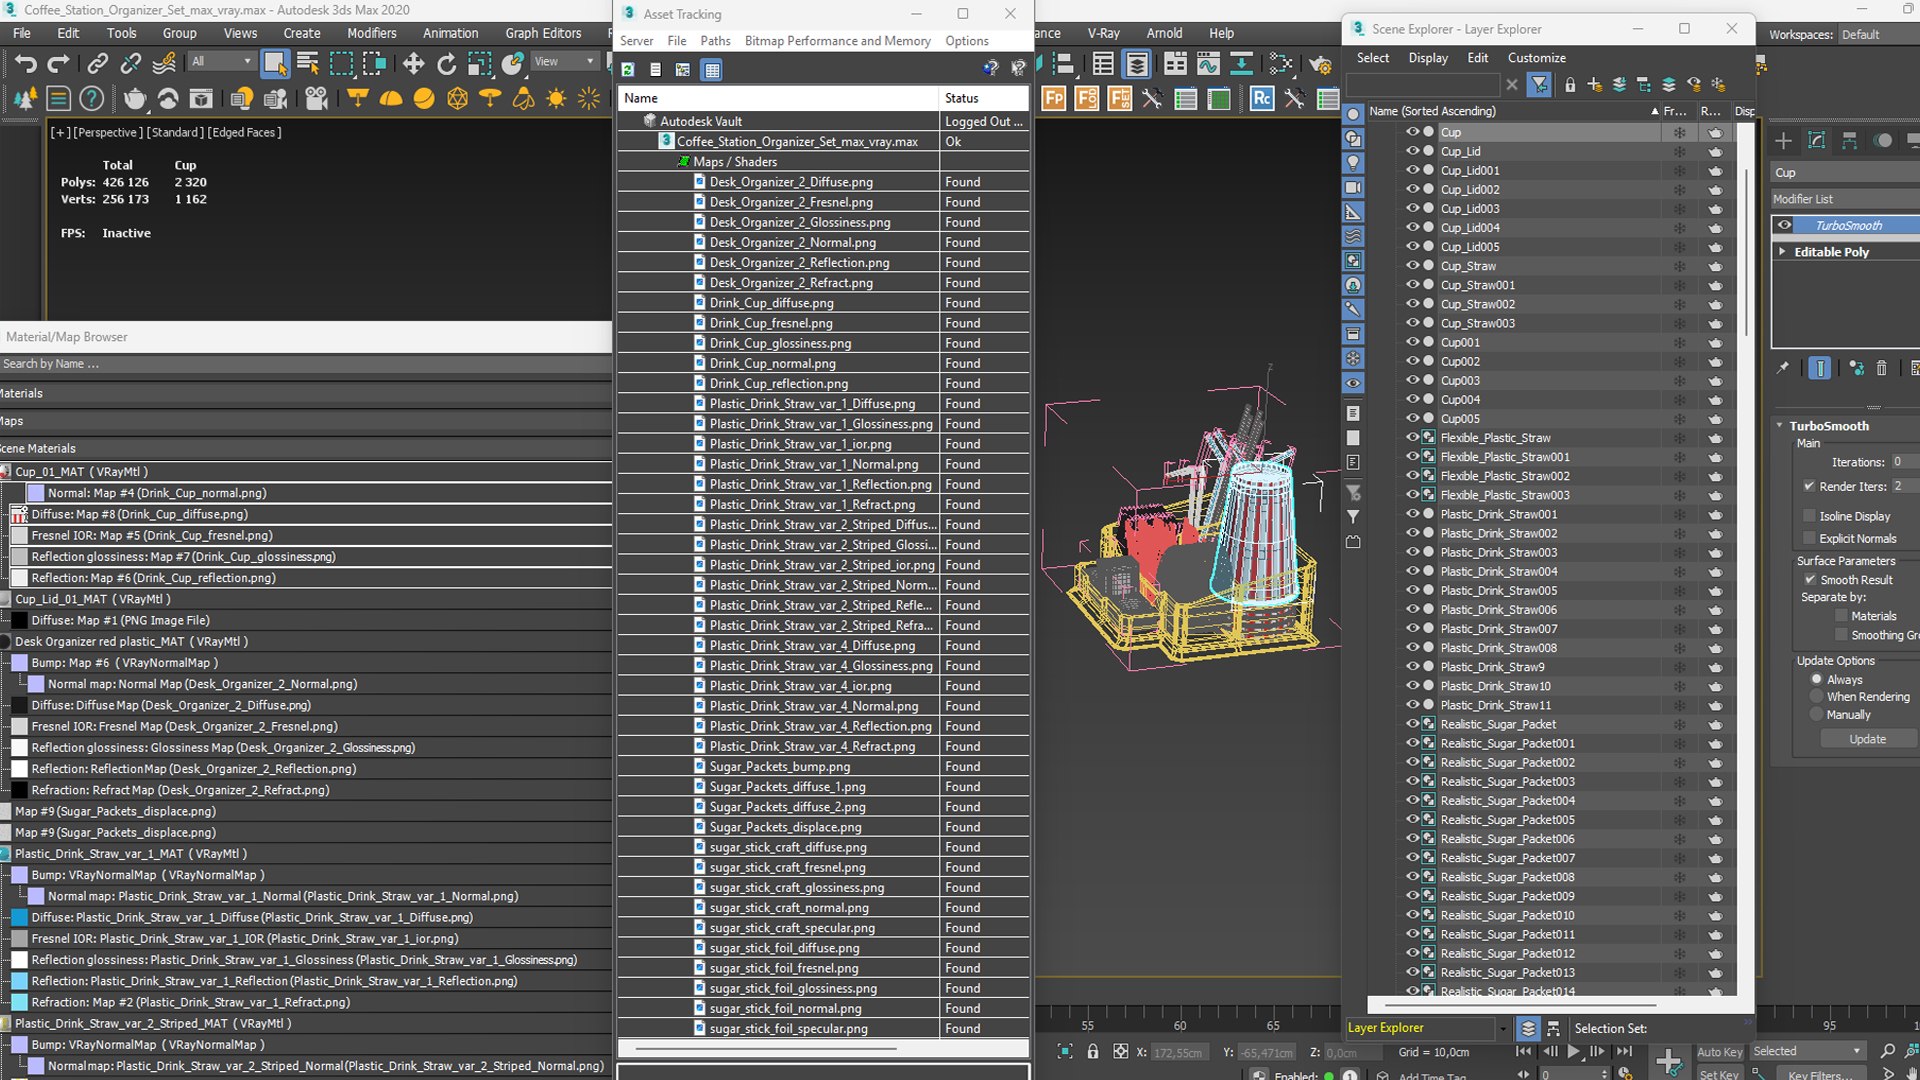The width and height of the screenshot is (1920, 1080).
Task: Click the Fp Forest Pack toolbar icon
Action: pyautogui.click(x=1053, y=98)
